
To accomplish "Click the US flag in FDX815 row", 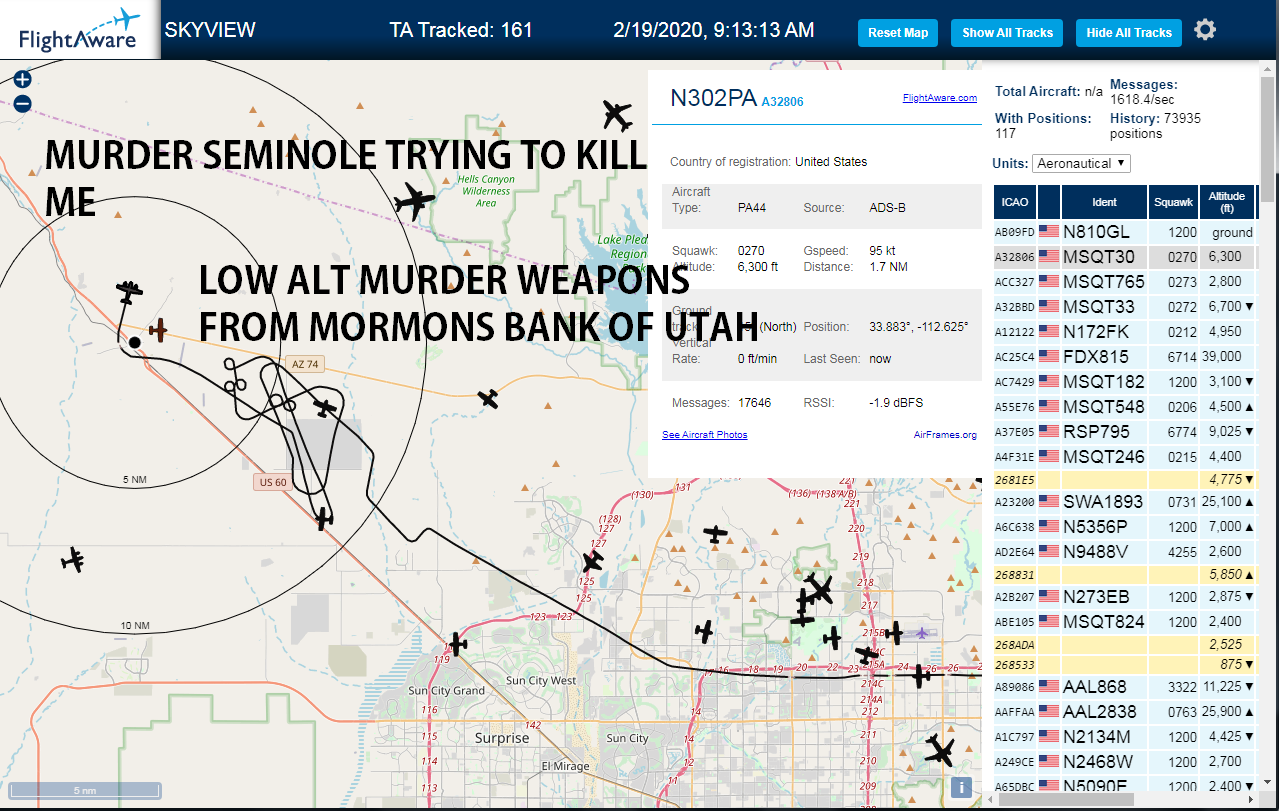I will pyautogui.click(x=1049, y=357).
